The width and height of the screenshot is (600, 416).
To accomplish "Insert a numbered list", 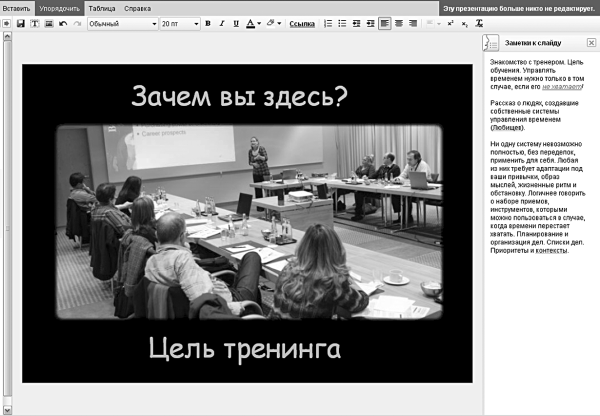I will pos(328,23).
